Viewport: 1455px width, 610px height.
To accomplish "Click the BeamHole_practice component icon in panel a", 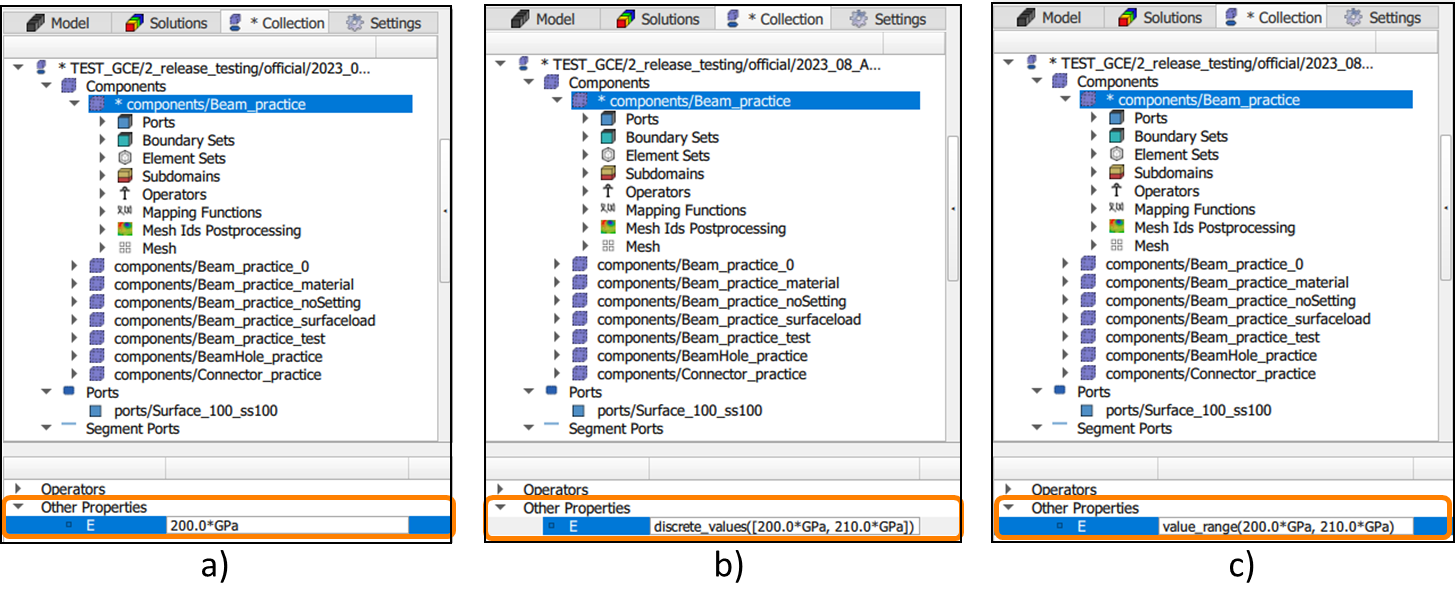I will 97,356.
